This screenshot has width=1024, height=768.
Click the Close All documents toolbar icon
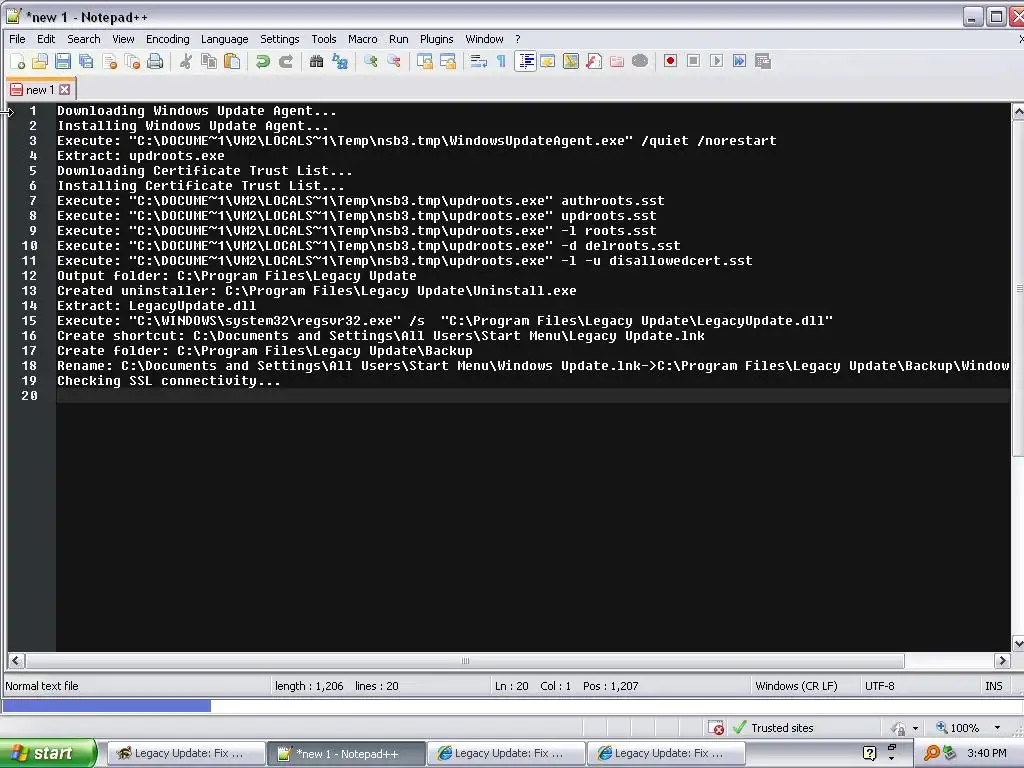pos(133,61)
